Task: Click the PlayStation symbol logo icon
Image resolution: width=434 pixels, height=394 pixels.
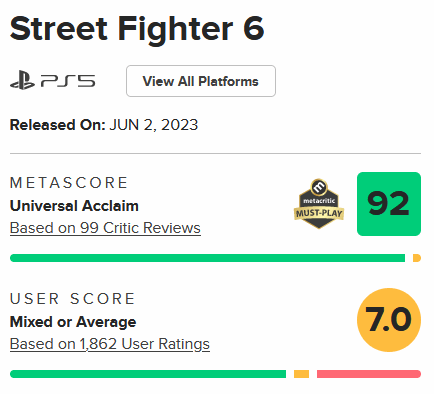Action: [x=22, y=80]
